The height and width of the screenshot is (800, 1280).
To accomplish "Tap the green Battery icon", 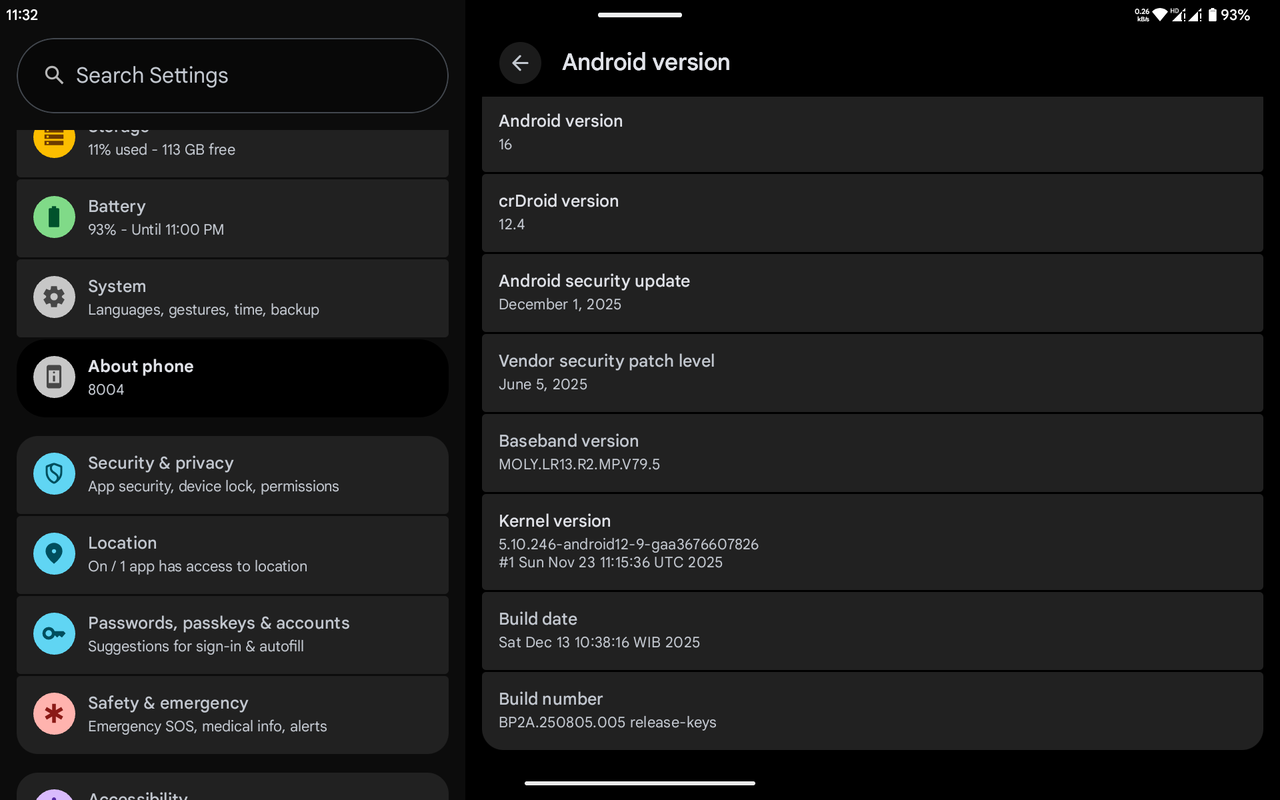I will (54, 217).
